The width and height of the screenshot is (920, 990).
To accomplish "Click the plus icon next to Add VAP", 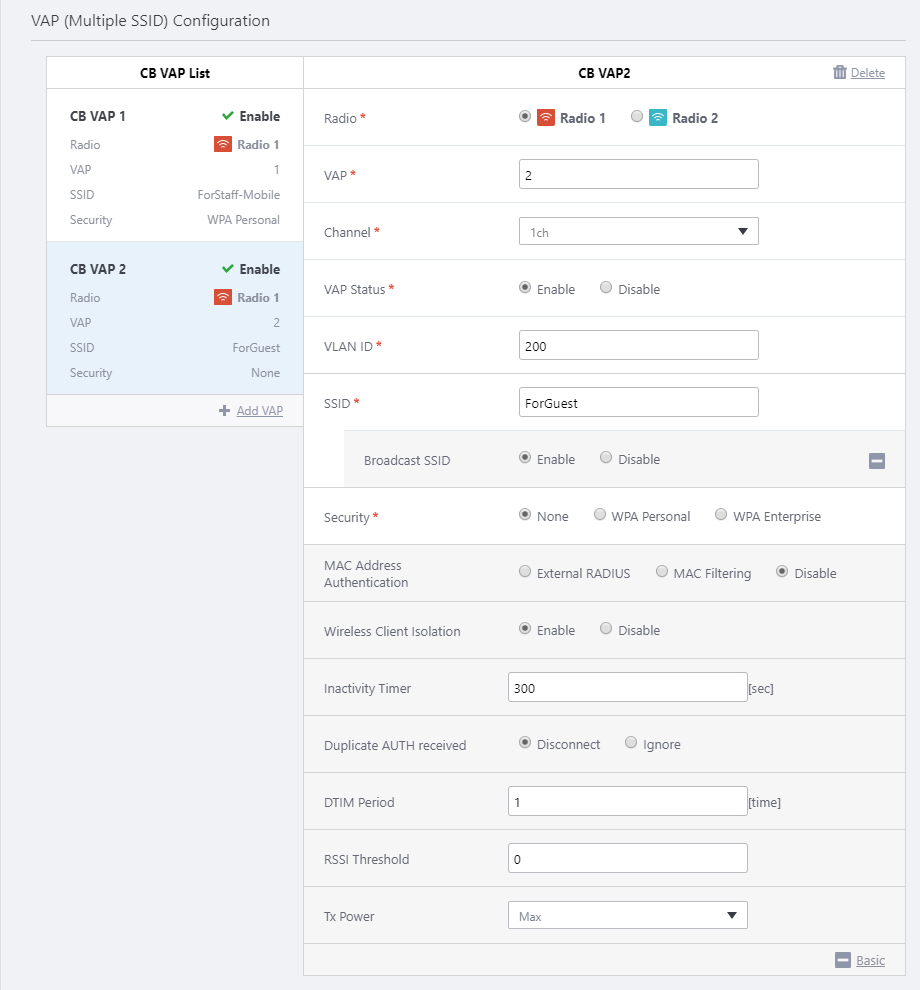I will 224,410.
